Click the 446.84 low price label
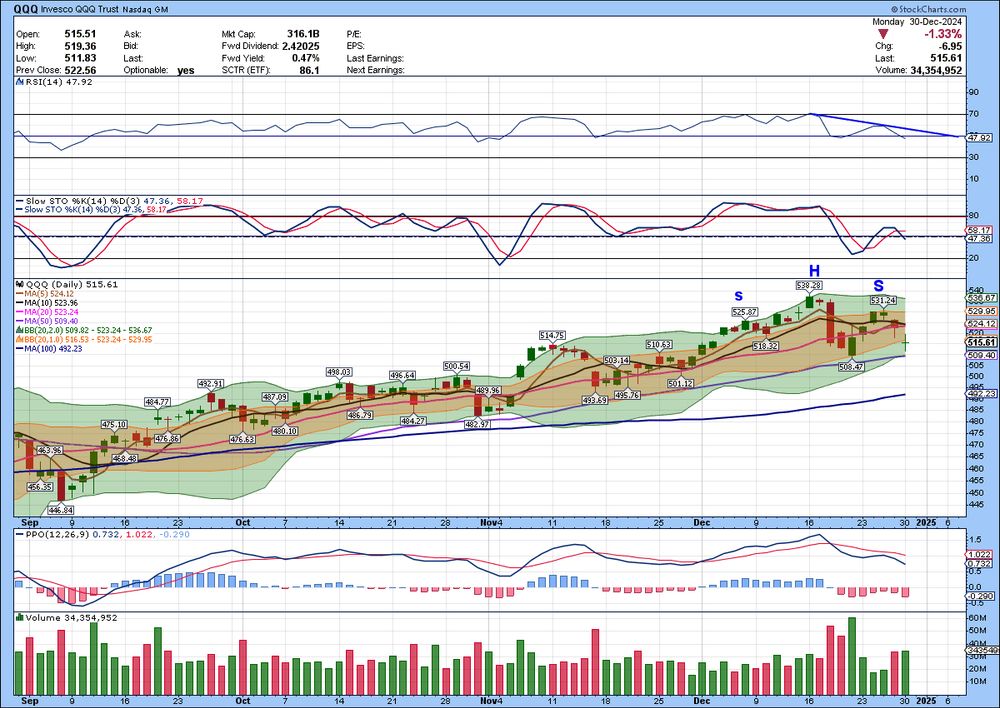Image resolution: width=1000 pixels, height=708 pixels. [61, 510]
